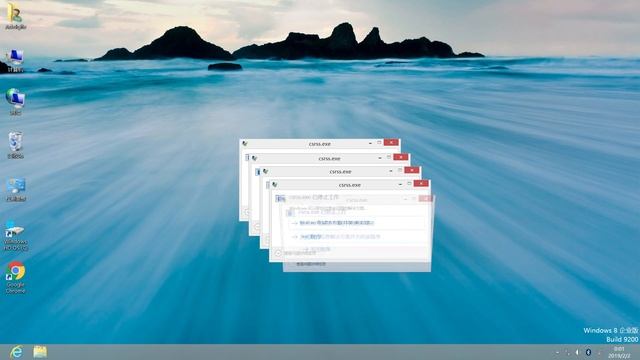640x360 pixels.
Task: Open the Windows drive shortcut desktop icon
Action: pyautogui.click(x=16, y=236)
